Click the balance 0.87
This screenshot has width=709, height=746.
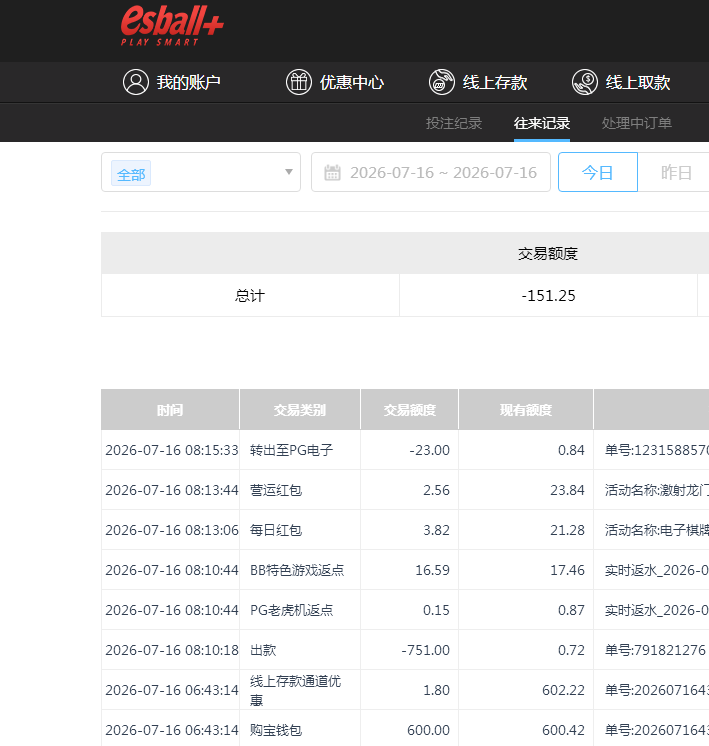[x=571, y=610]
